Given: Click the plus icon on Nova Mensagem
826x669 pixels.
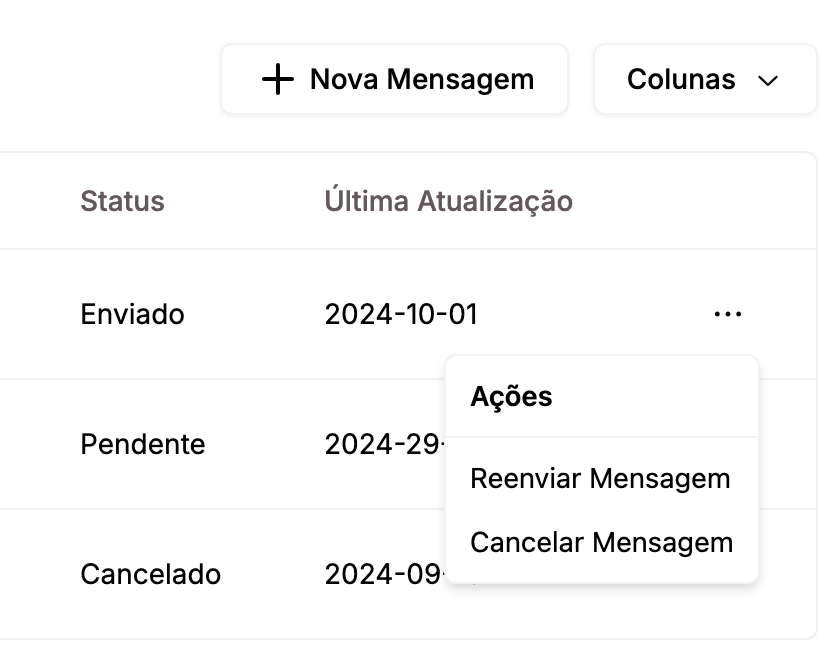Looking at the screenshot, I should [x=277, y=79].
